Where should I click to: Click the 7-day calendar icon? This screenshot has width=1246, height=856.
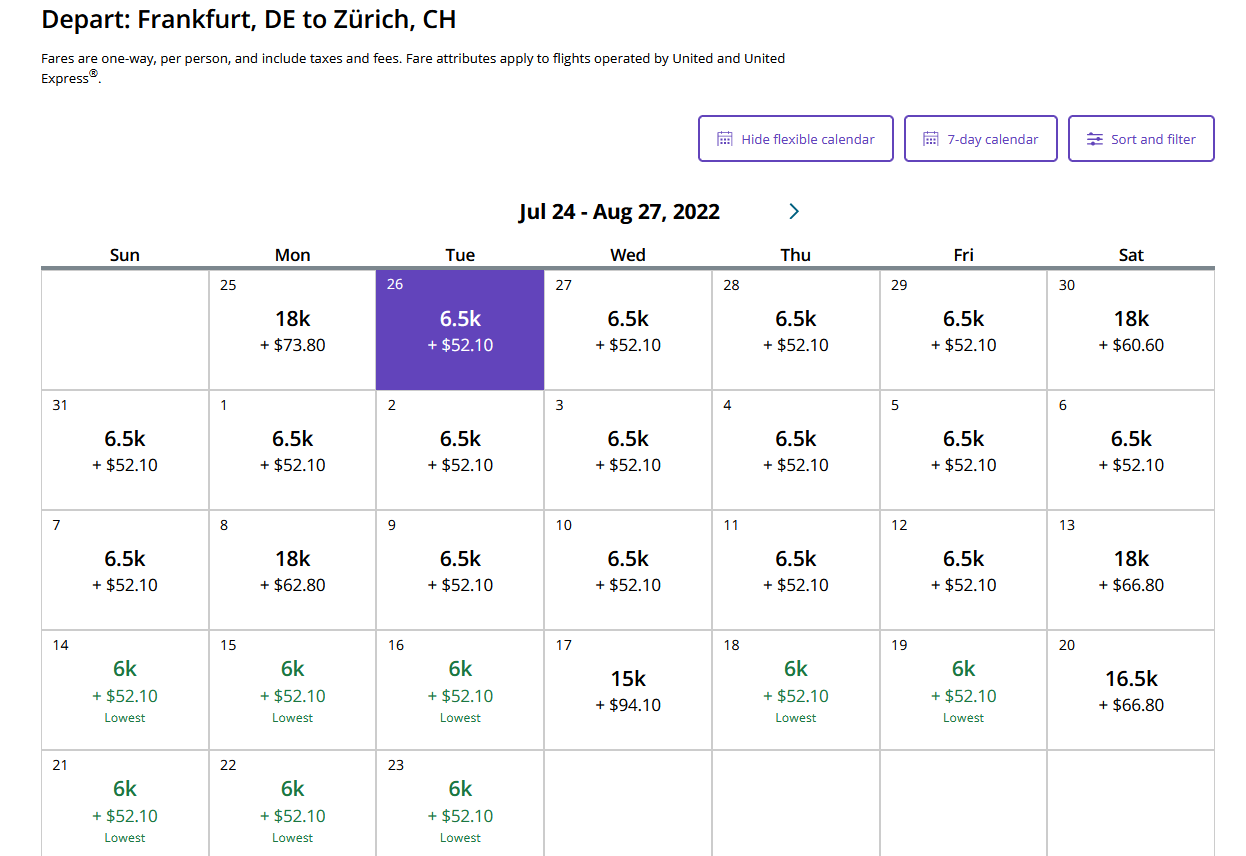931,139
